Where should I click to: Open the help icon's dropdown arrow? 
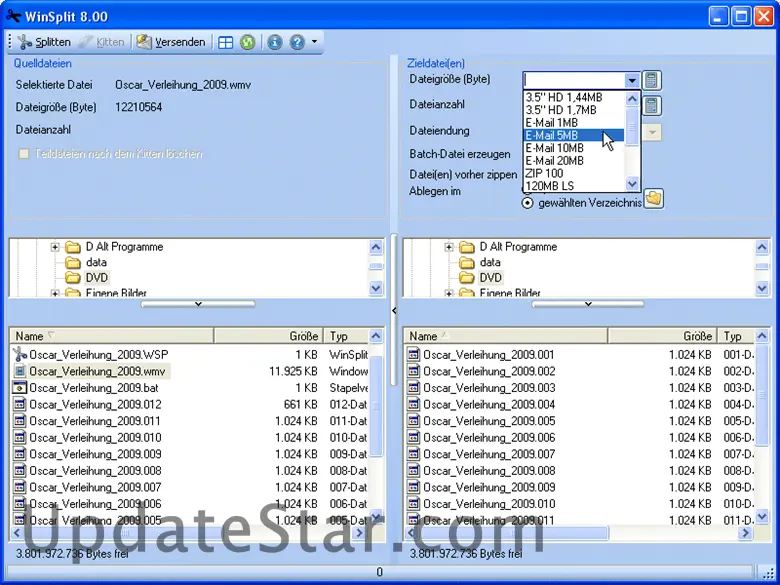click(314, 42)
